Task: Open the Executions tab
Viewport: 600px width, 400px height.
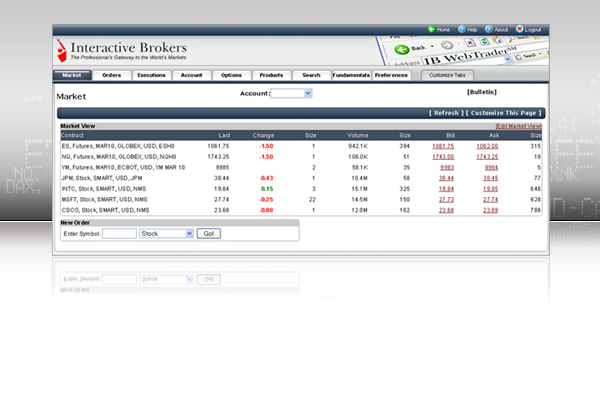Action: 152,75
